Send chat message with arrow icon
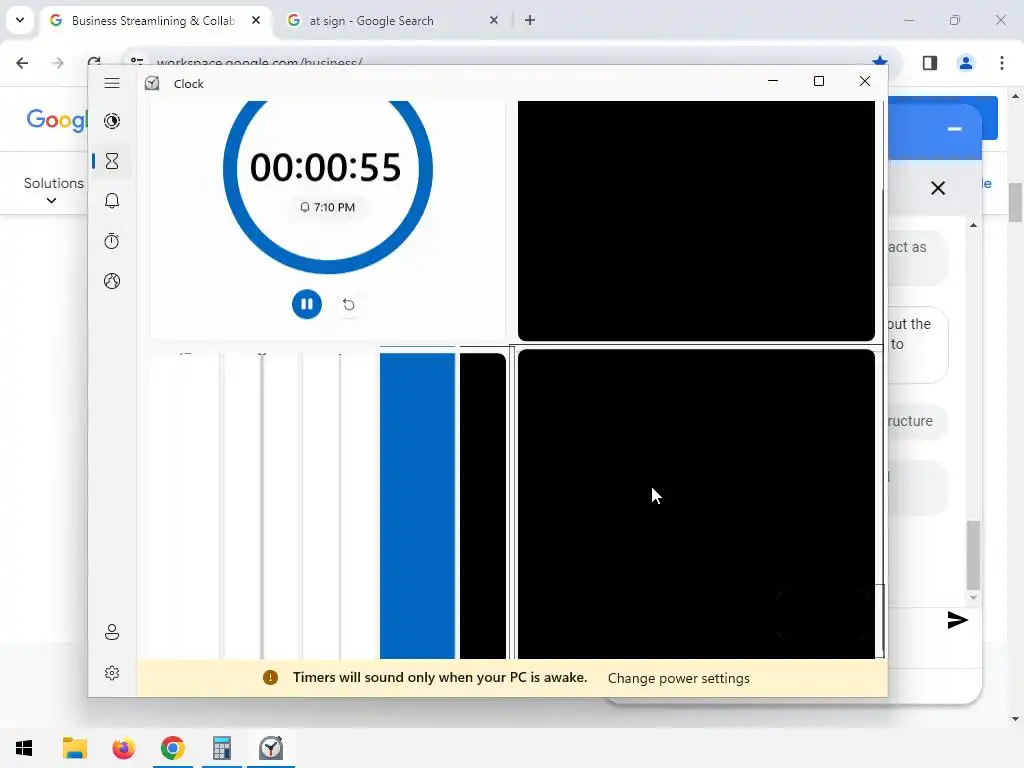 (x=957, y=620)
